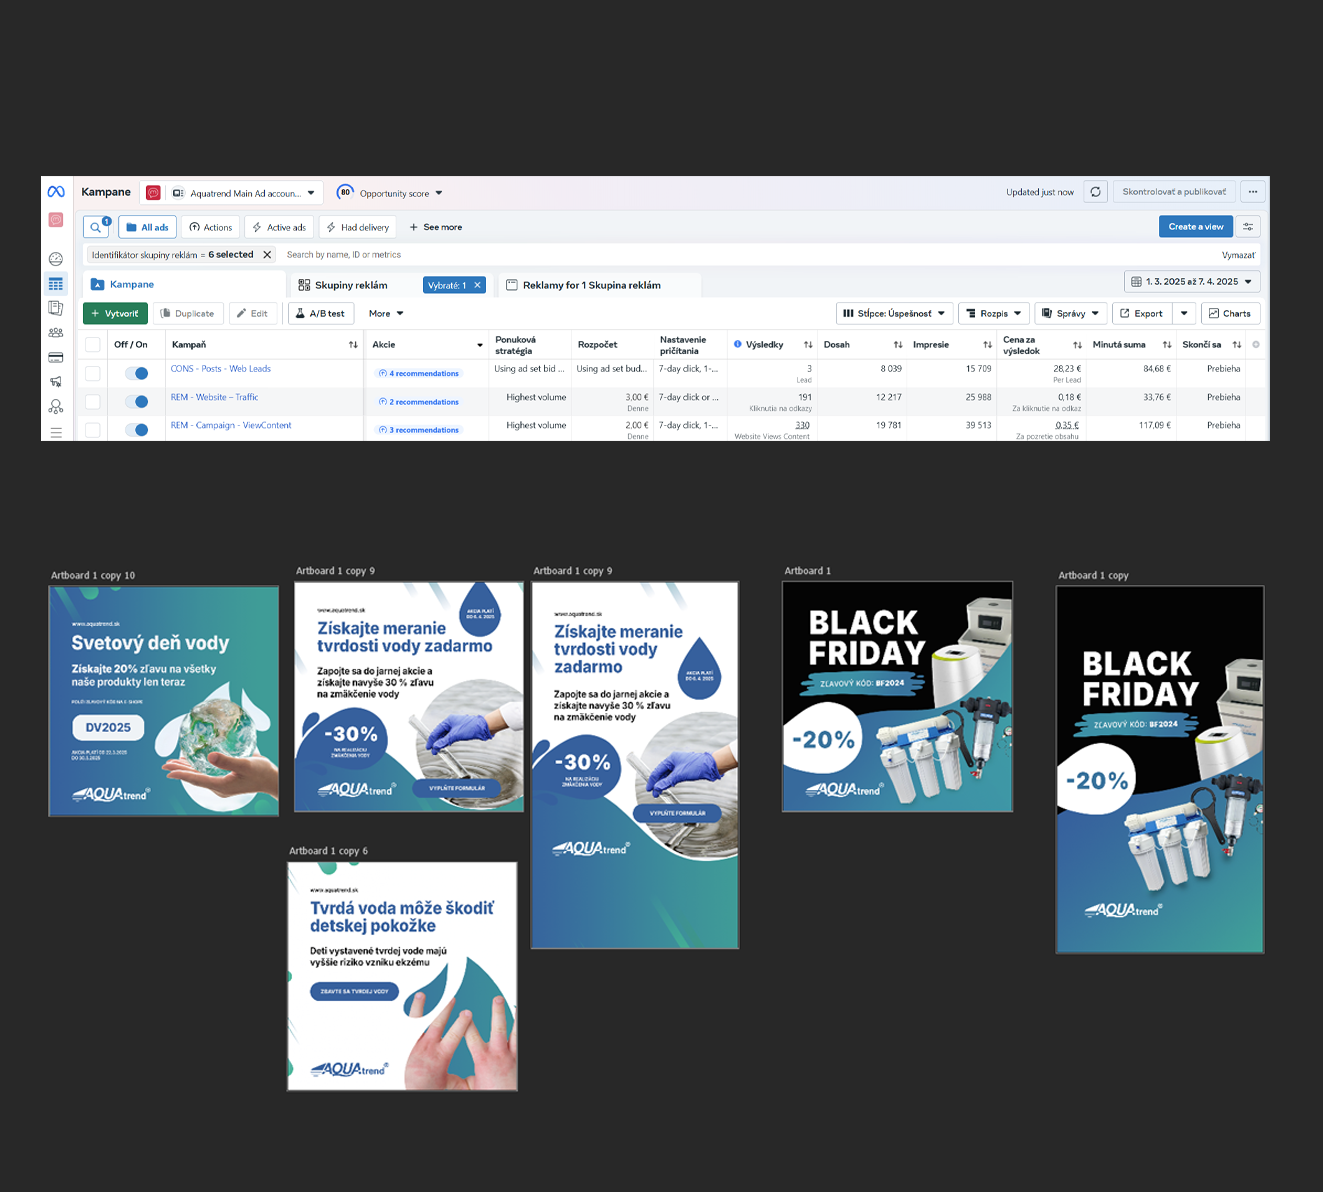Open the billing card icon in sidebar
The image size is (1323, 1192).
tap(56, 357)
